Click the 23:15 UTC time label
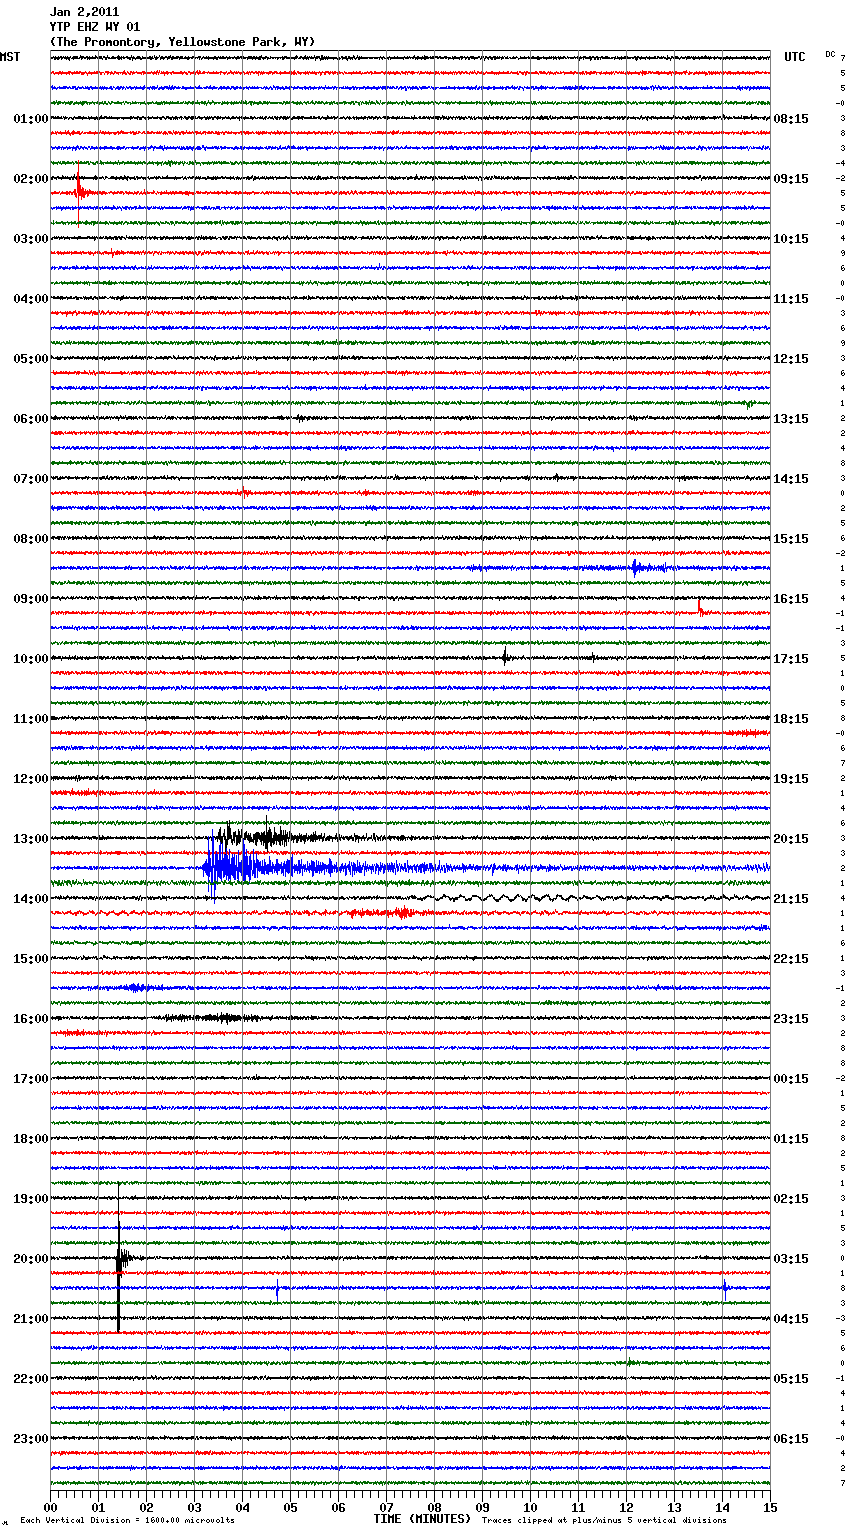 (791, 1019)
